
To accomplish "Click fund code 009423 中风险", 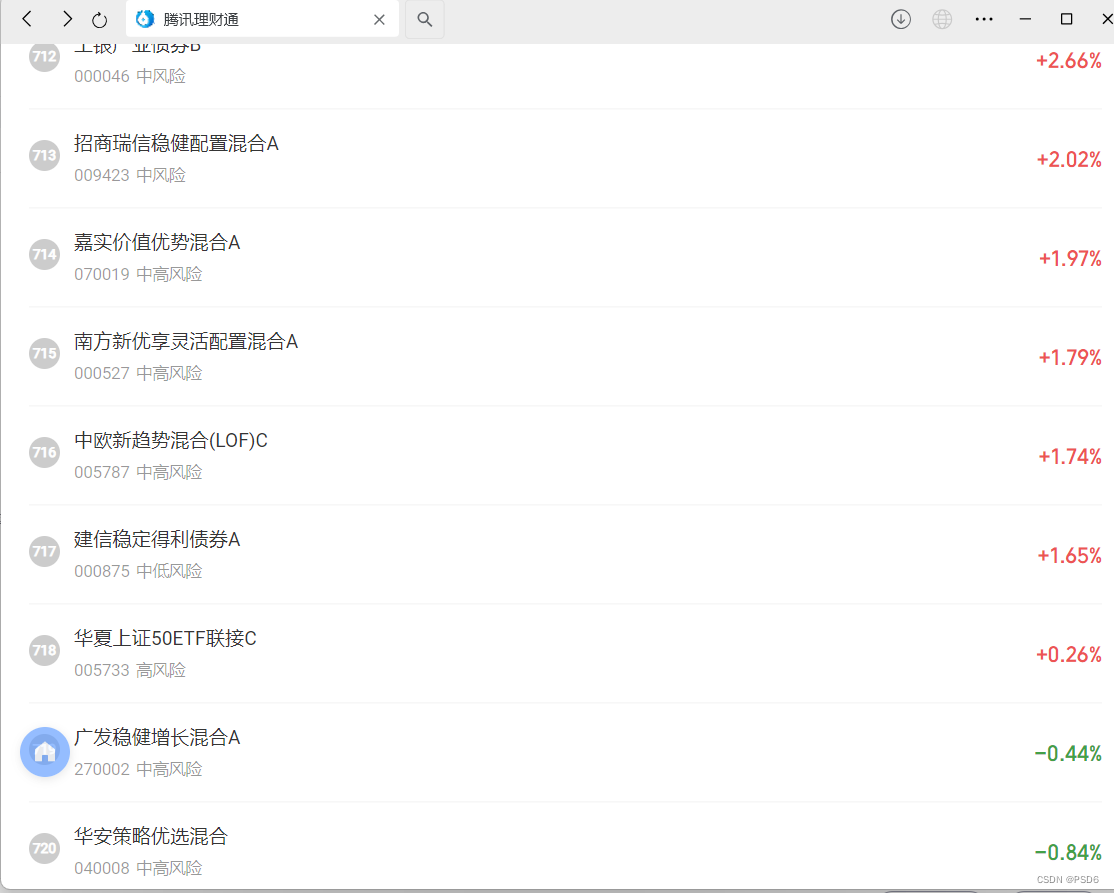I will 130,175.
